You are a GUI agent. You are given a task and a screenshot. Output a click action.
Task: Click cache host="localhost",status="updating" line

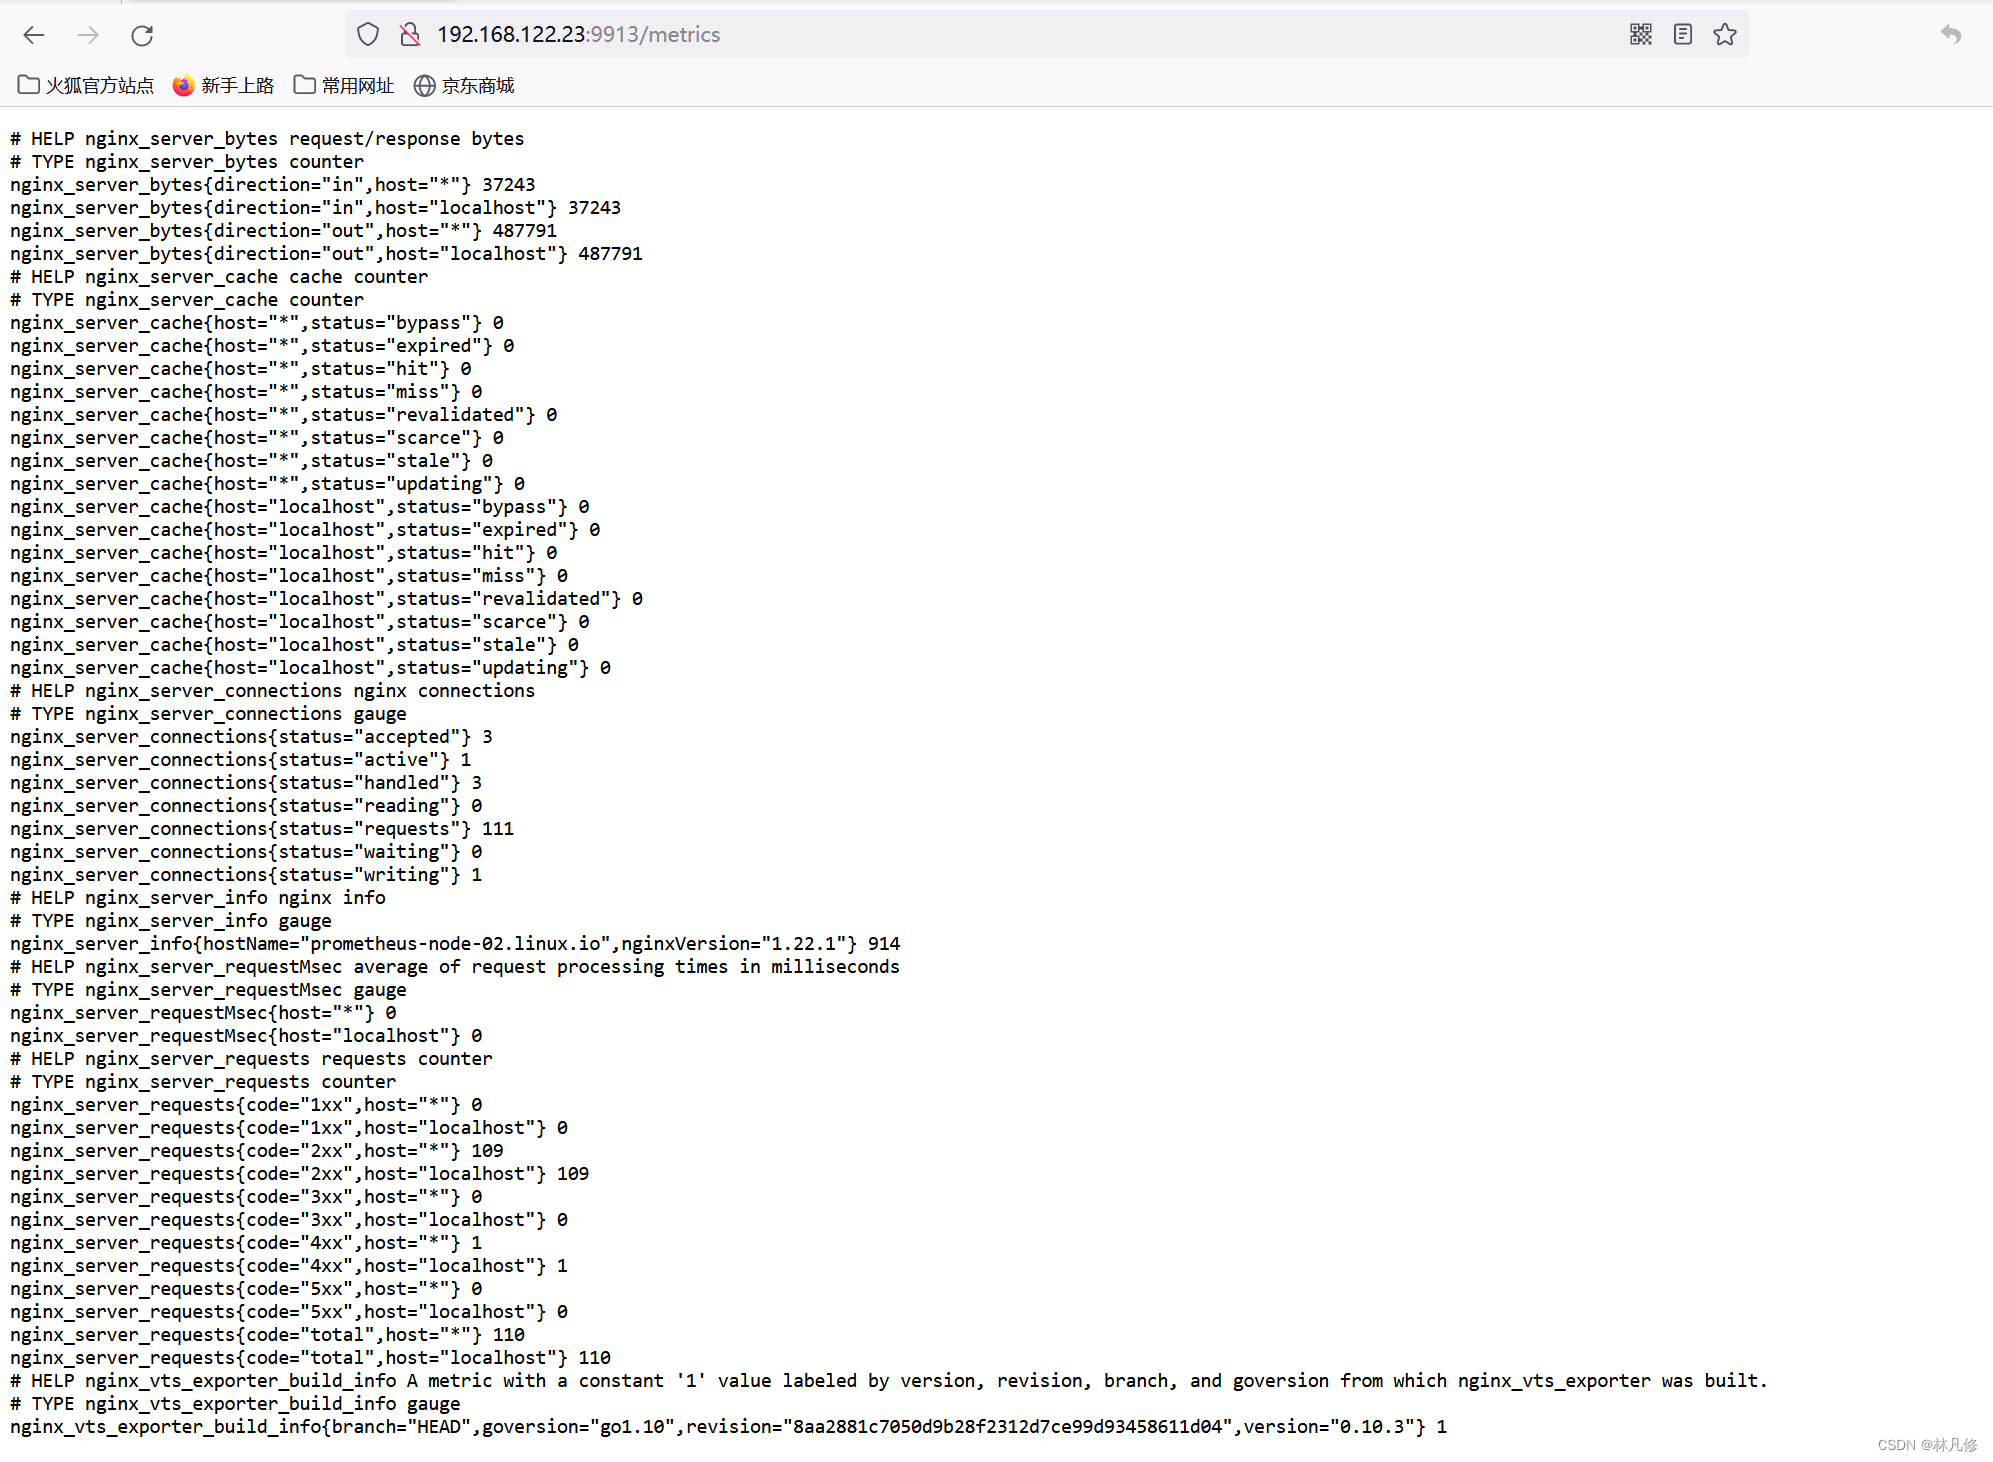pyautogui.click(x=310, y=668)
